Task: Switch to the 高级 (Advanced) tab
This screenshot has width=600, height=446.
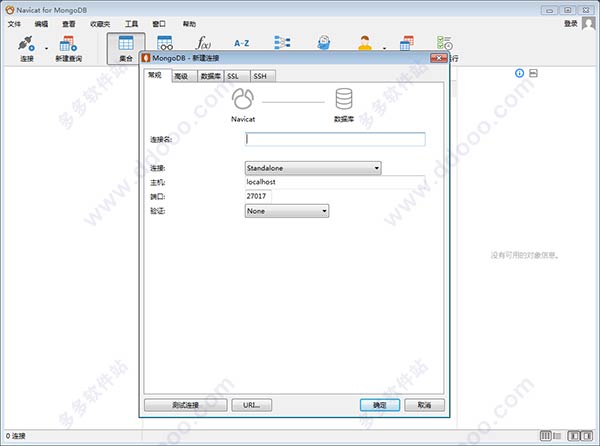Action: (x=184, y=76)
